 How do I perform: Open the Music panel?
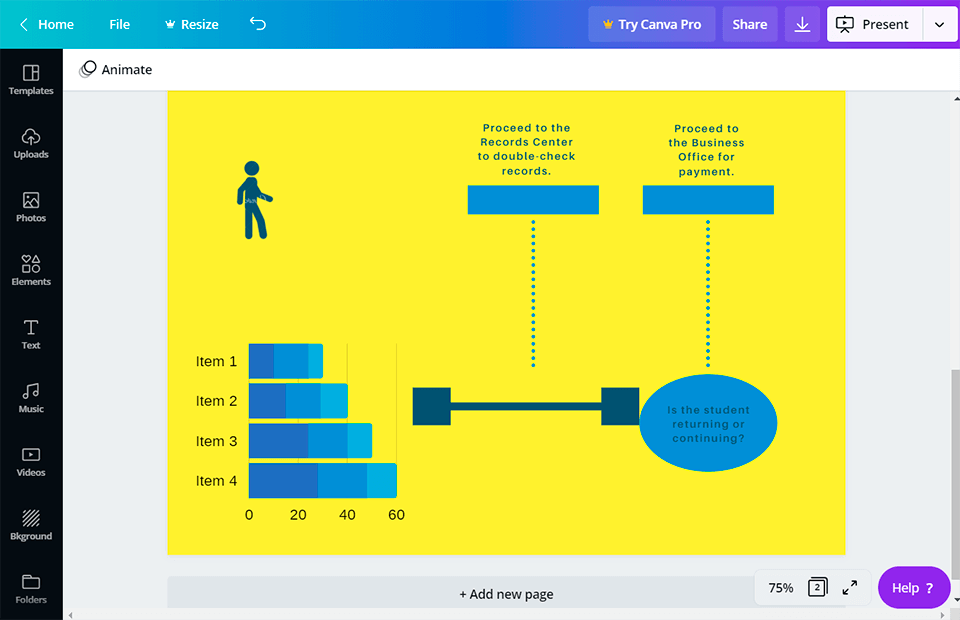coord(31,397)
